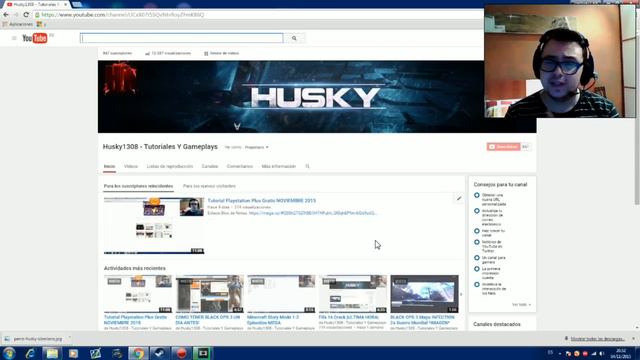Open Gestor de vídeos
This screenshot has width=640, height=360.
click(x=222, y=53)
